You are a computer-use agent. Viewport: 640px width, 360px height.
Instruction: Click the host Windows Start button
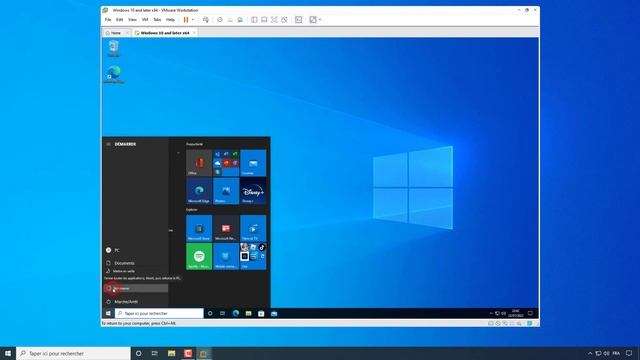[x=8, y=353]
